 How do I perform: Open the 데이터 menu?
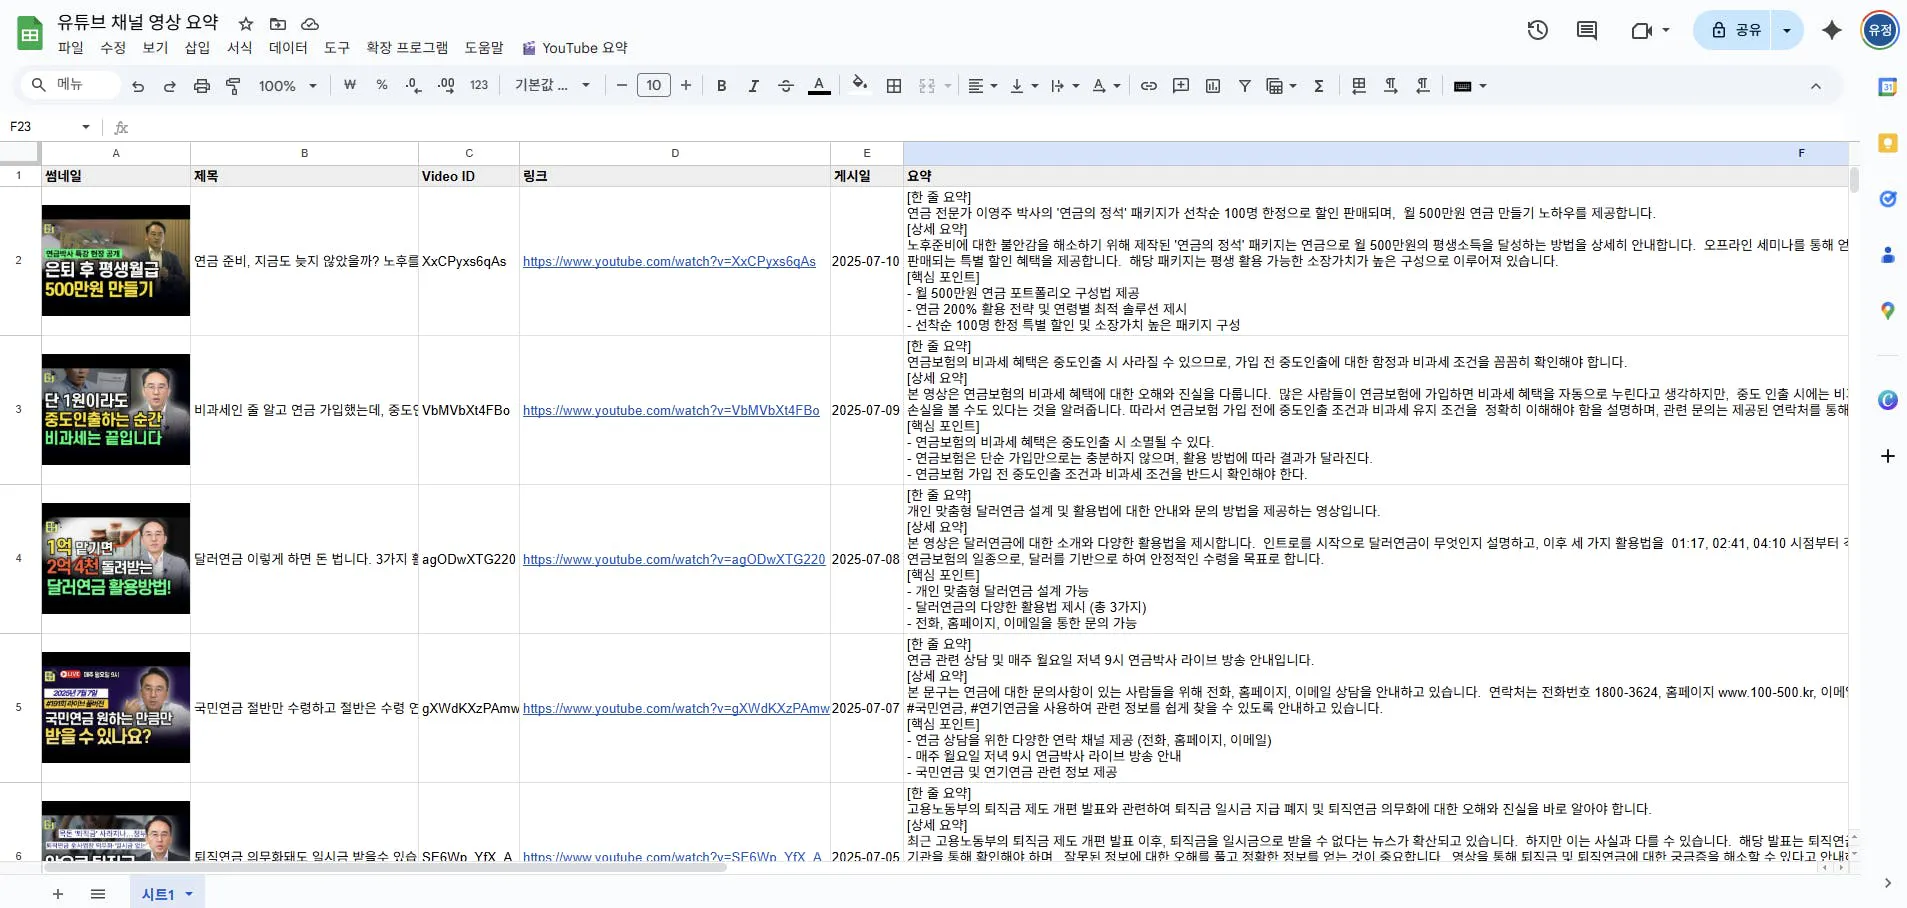tap(287, 47)
